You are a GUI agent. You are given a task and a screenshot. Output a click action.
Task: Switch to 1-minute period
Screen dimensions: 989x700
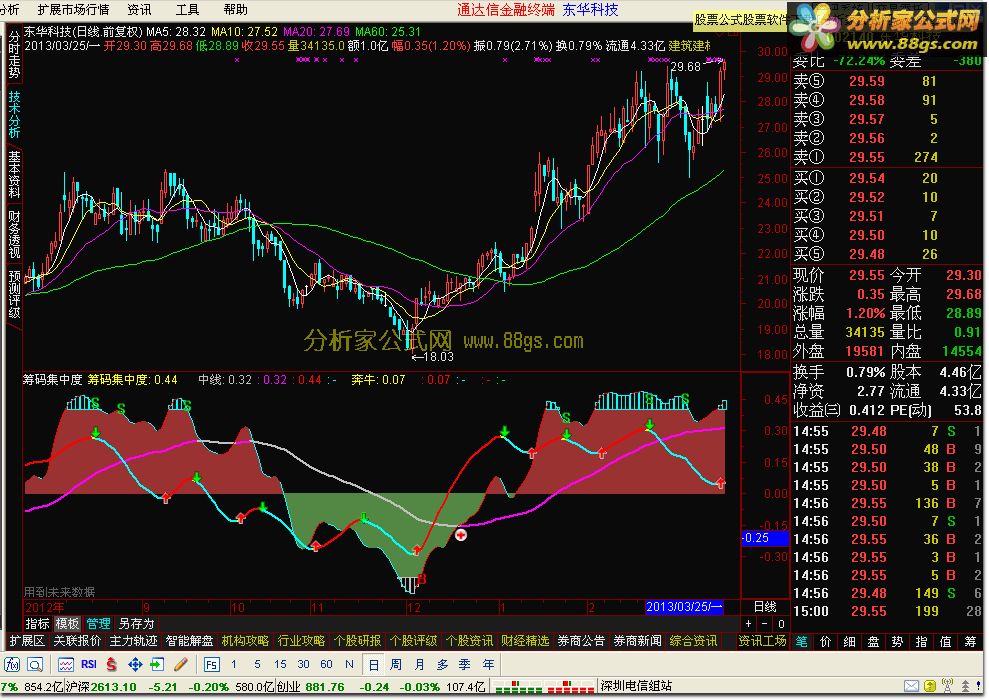click(234, 665)
